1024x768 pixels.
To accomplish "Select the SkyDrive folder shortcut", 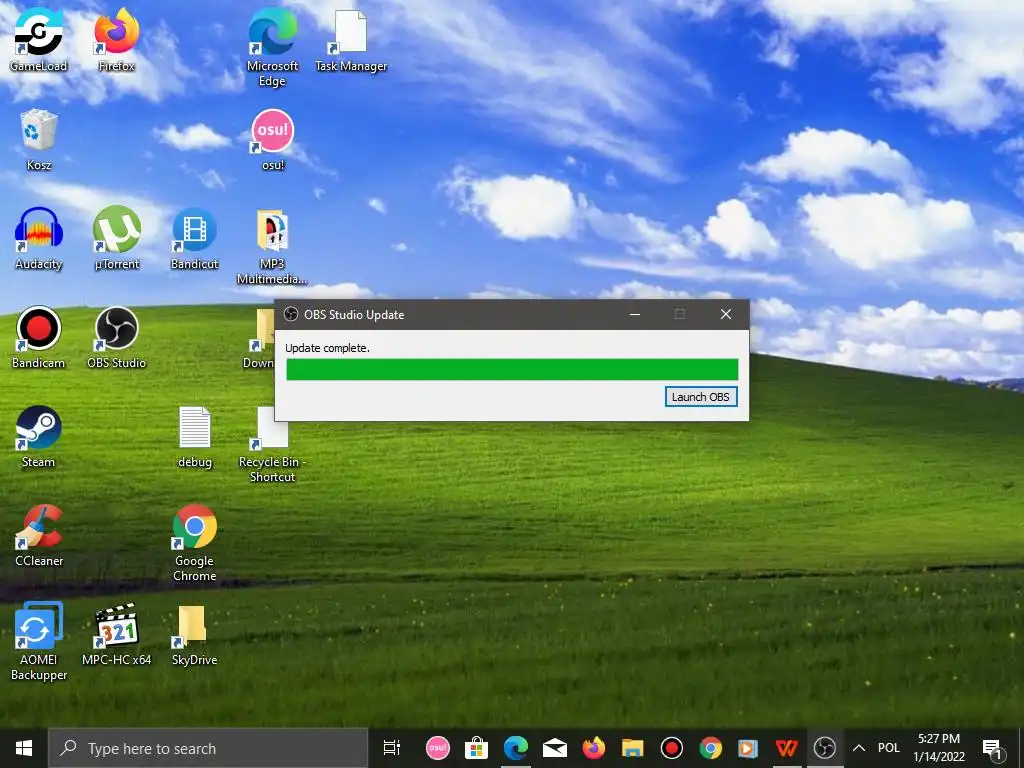I will click(x=195, y=635).
